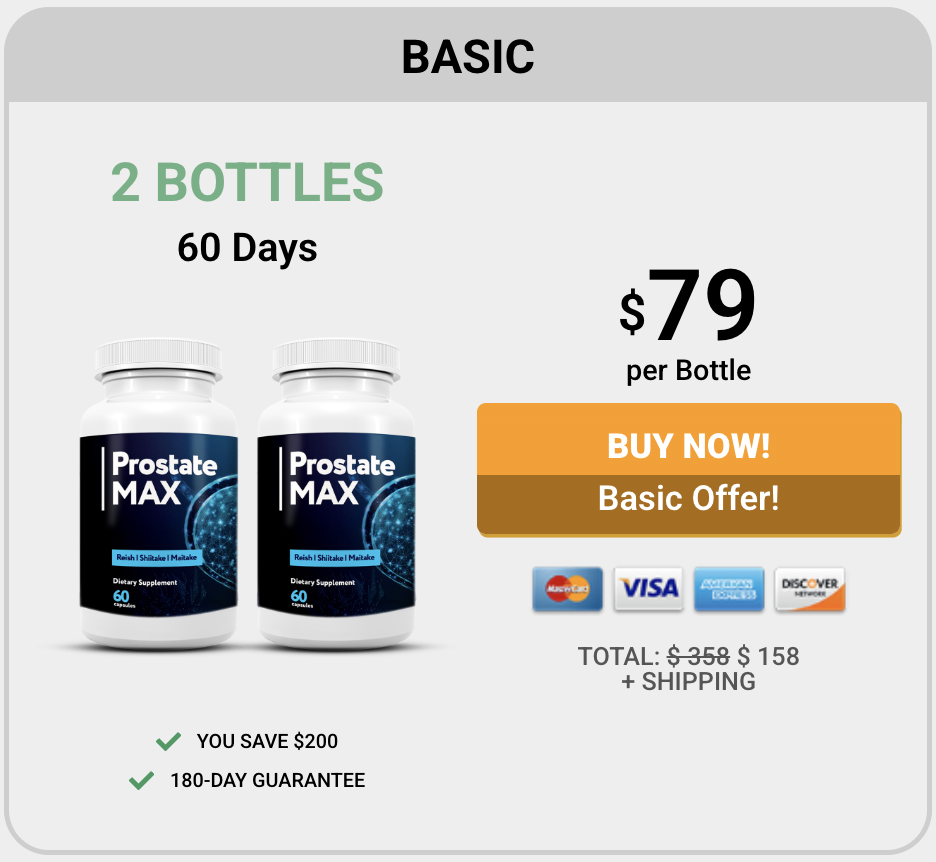Click the YOU SAVE $200 text
Image resolution: width=936 pixels, height=862 pixels.
267,741
